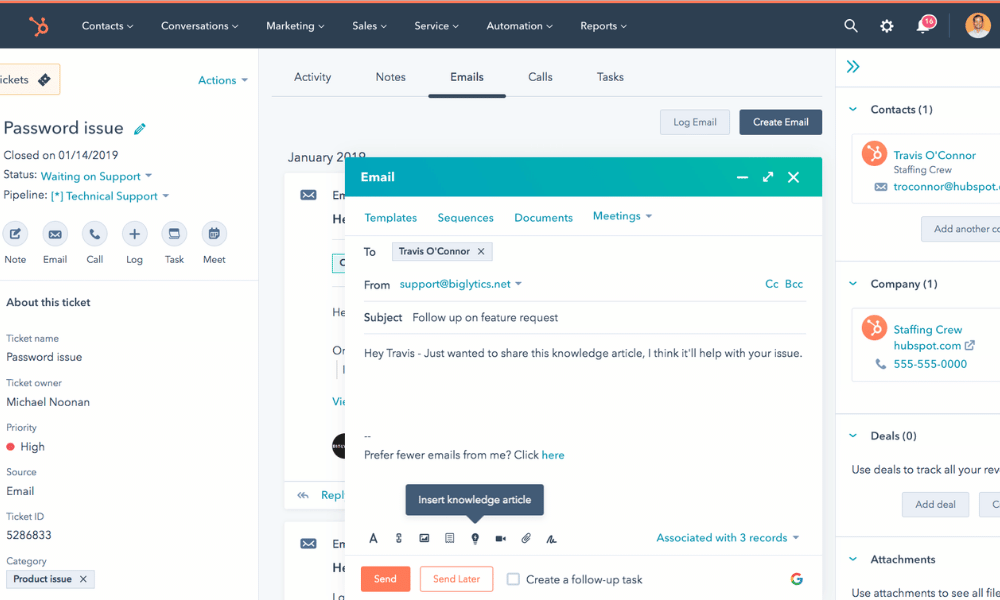Open the Service menu
Image resolution: width=1000 pixels, height=600 pixels.
(436, 26)
